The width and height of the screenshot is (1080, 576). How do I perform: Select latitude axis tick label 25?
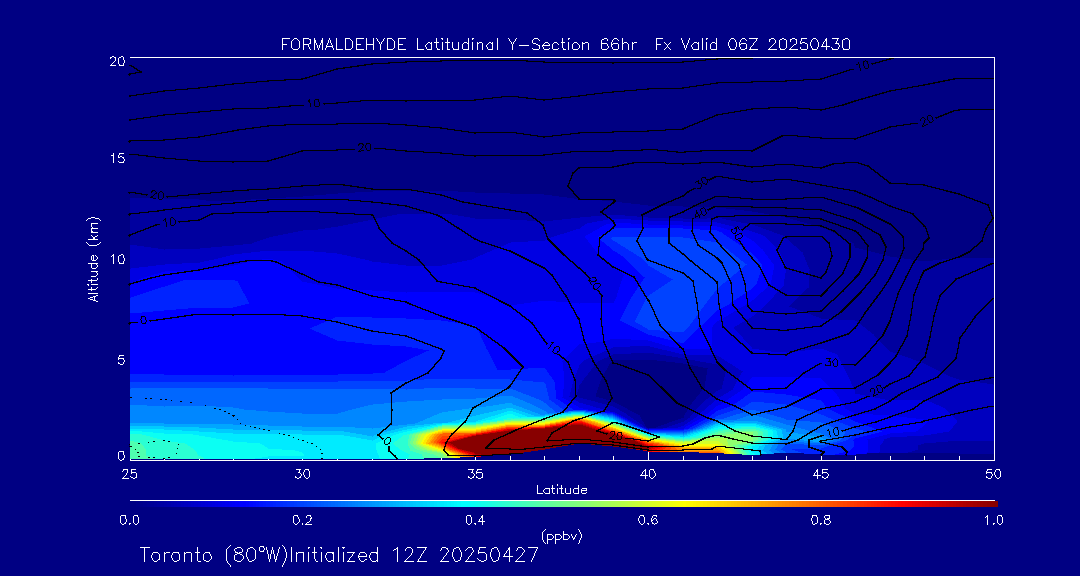click(129, 474)
